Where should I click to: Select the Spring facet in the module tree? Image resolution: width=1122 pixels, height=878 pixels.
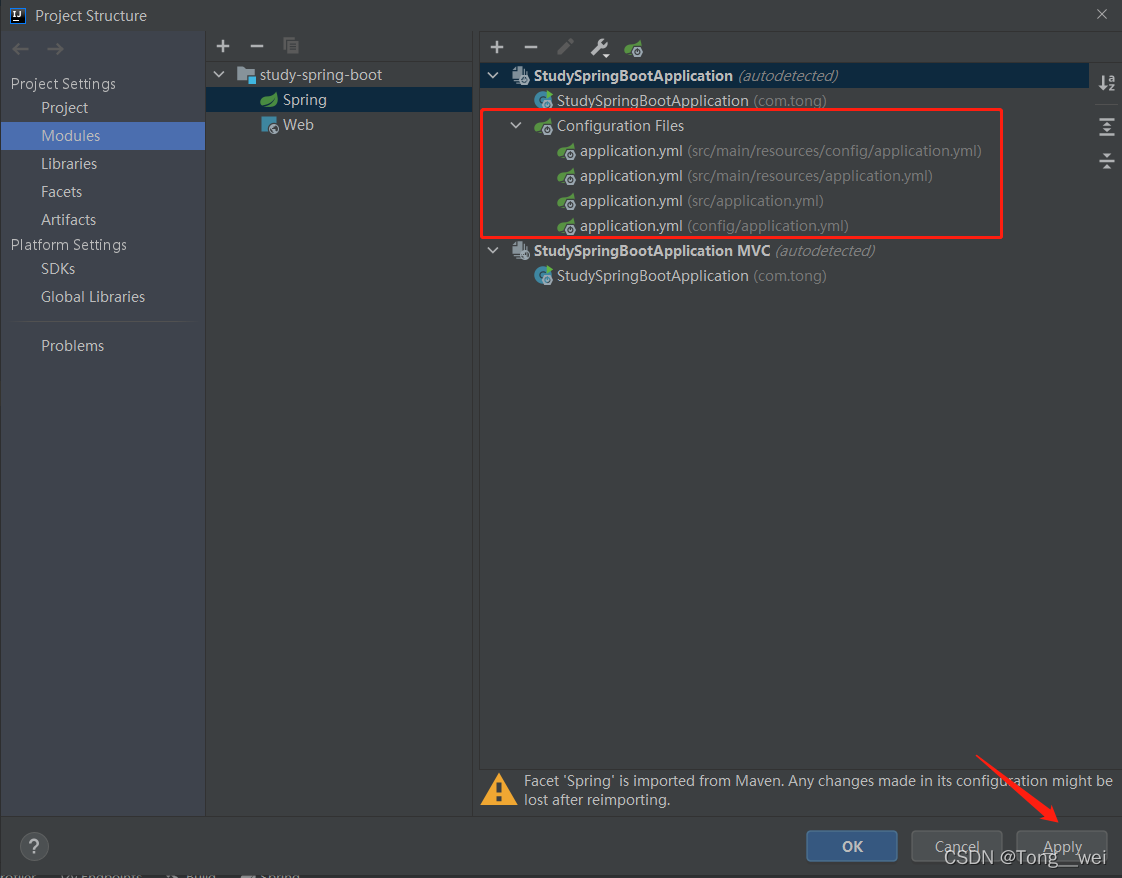click(339, 100)
